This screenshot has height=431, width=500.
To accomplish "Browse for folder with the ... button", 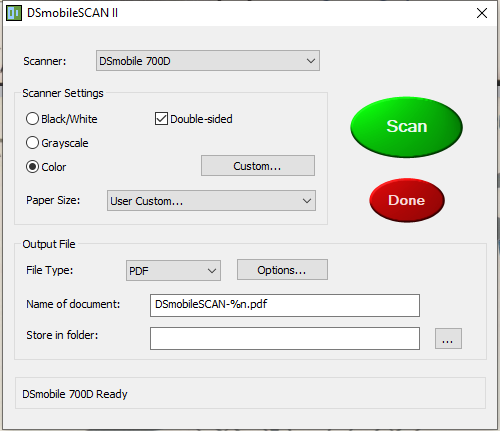I will tap(448, 339).
